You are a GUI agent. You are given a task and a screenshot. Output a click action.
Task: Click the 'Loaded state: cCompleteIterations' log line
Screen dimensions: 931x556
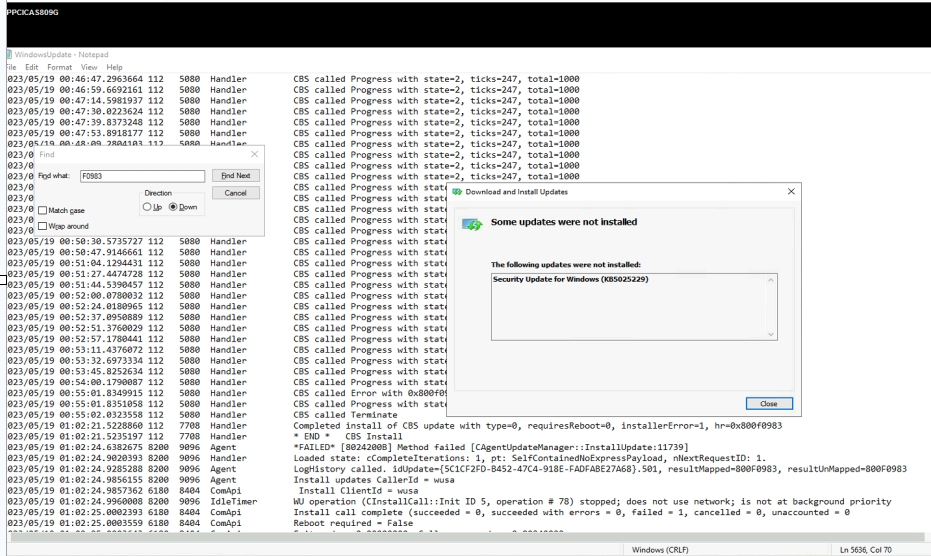[530, 459]
